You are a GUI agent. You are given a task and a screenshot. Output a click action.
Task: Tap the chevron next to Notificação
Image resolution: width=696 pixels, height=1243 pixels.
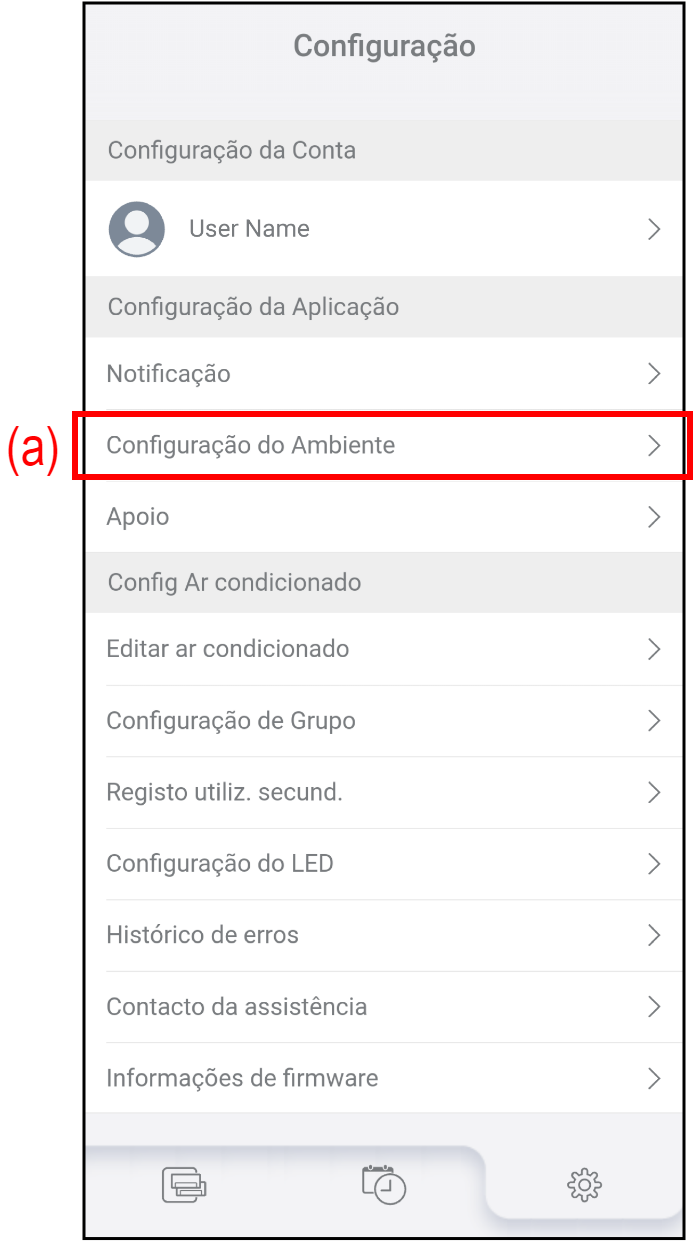654,374
